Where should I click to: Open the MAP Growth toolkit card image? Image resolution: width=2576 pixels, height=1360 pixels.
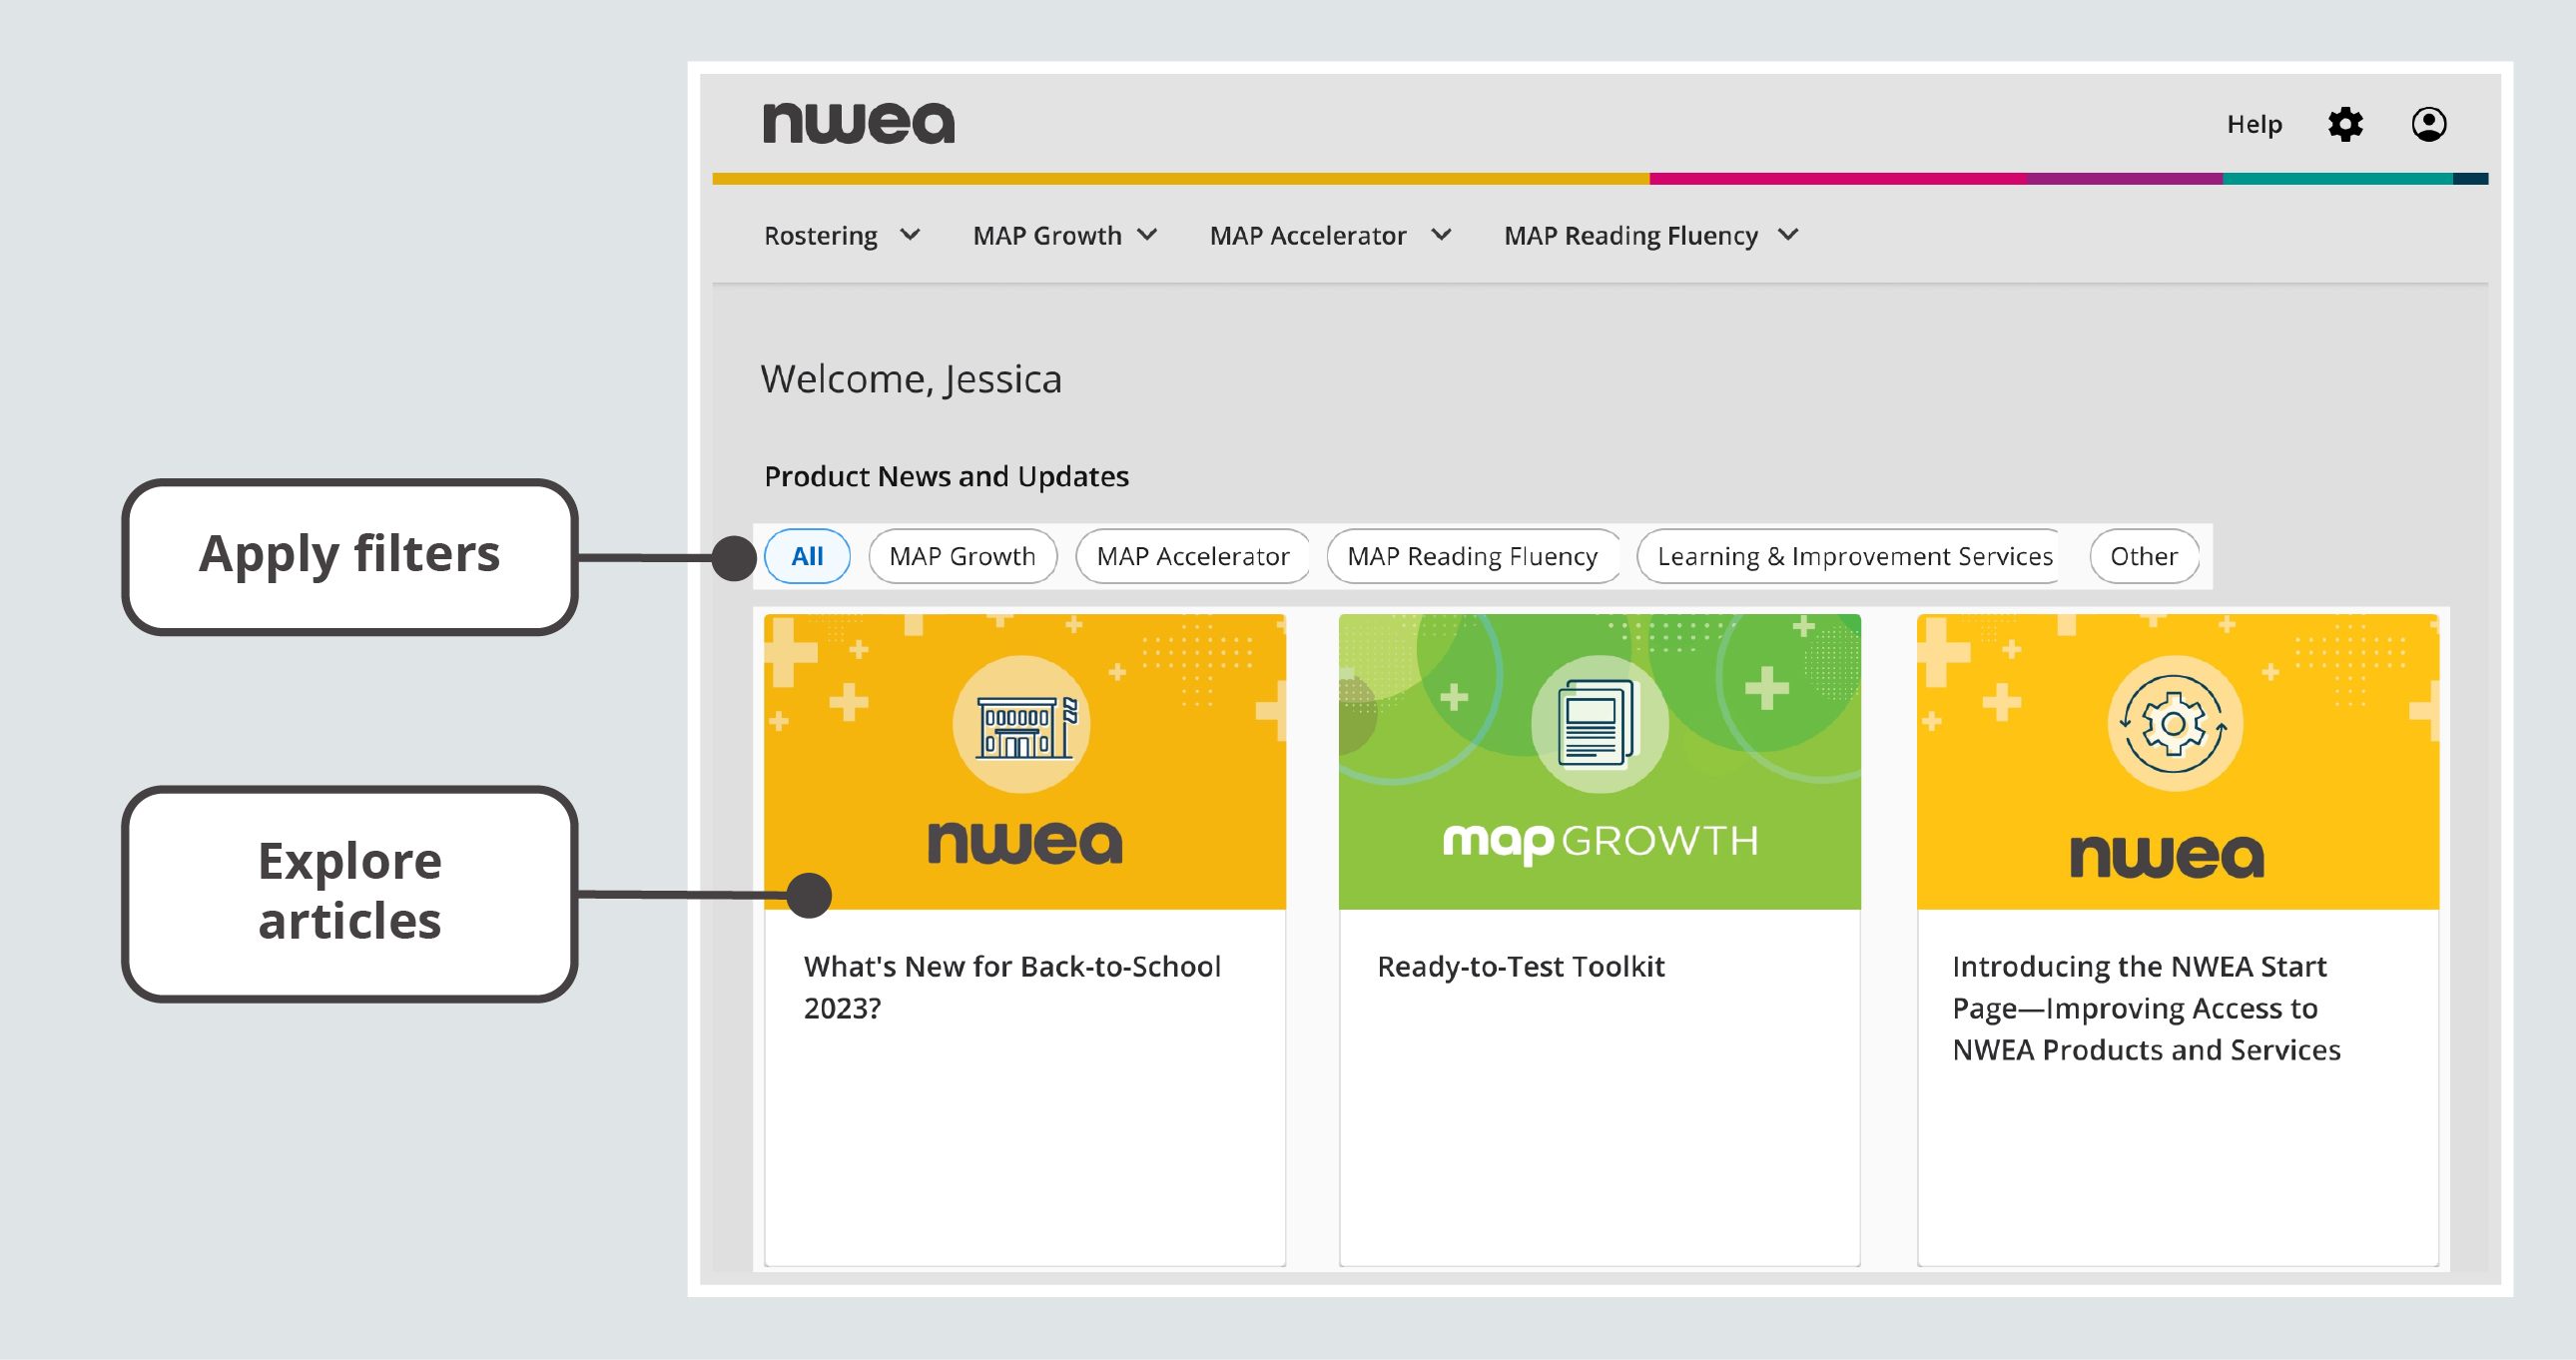[1599, 761]
